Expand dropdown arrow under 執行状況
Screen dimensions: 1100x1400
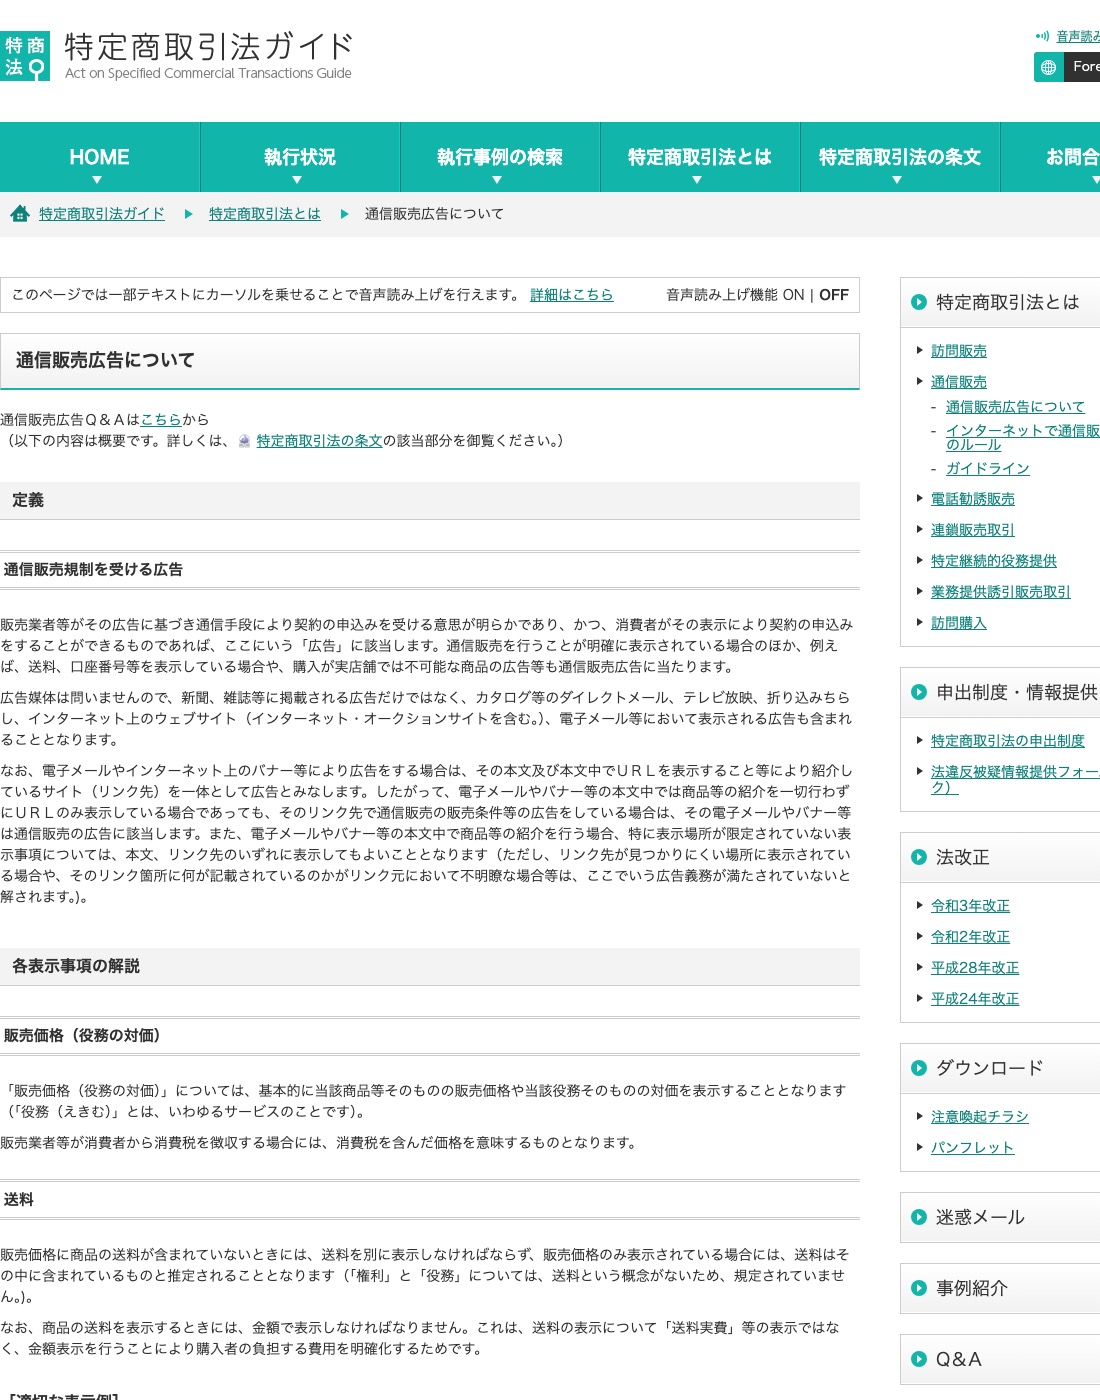point(297,180)
